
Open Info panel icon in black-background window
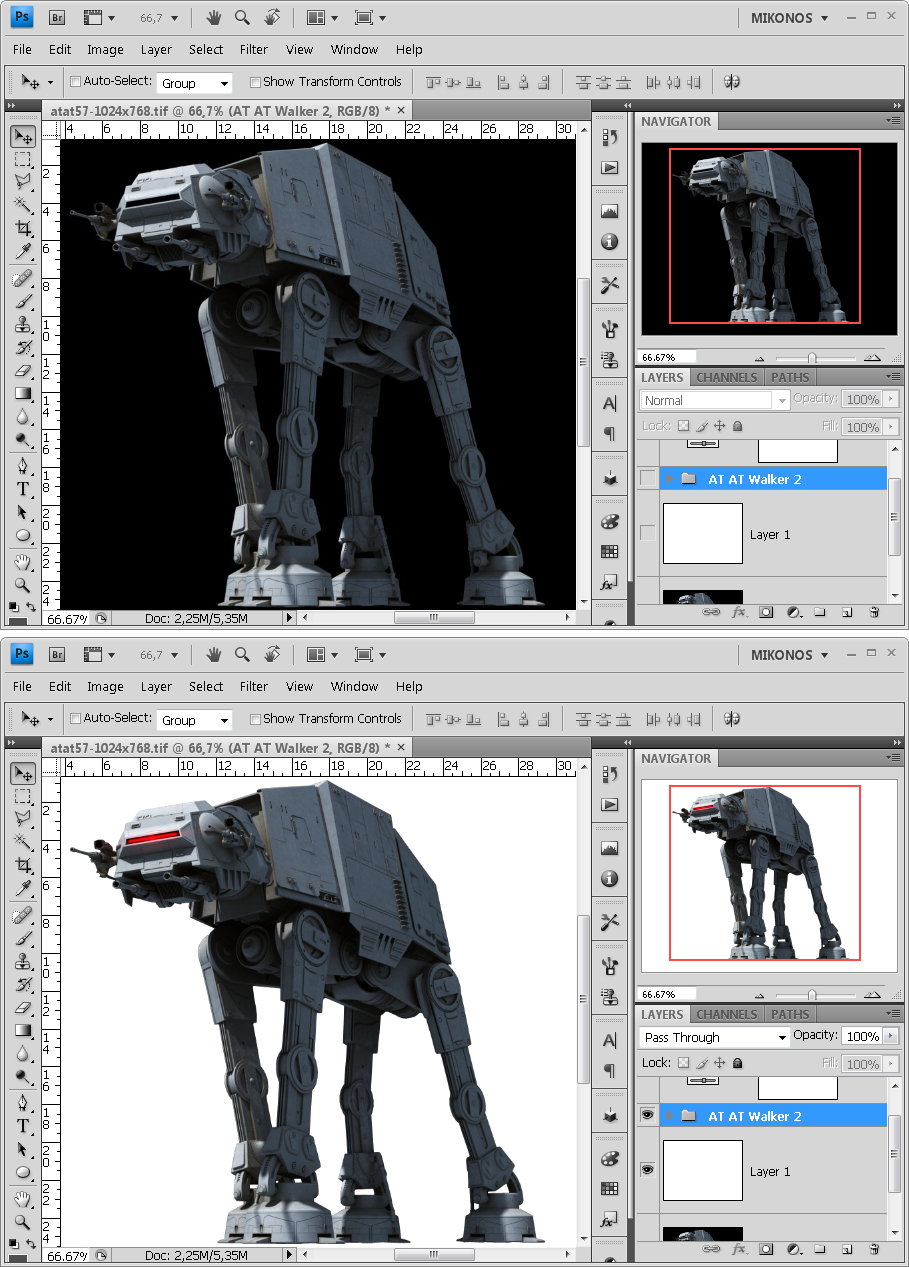tap(609, 242)
